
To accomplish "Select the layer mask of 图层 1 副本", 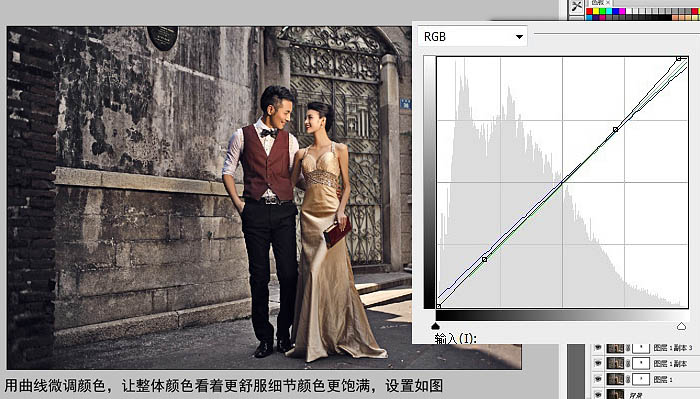I will pyautogui.click(x=641, y=363).
